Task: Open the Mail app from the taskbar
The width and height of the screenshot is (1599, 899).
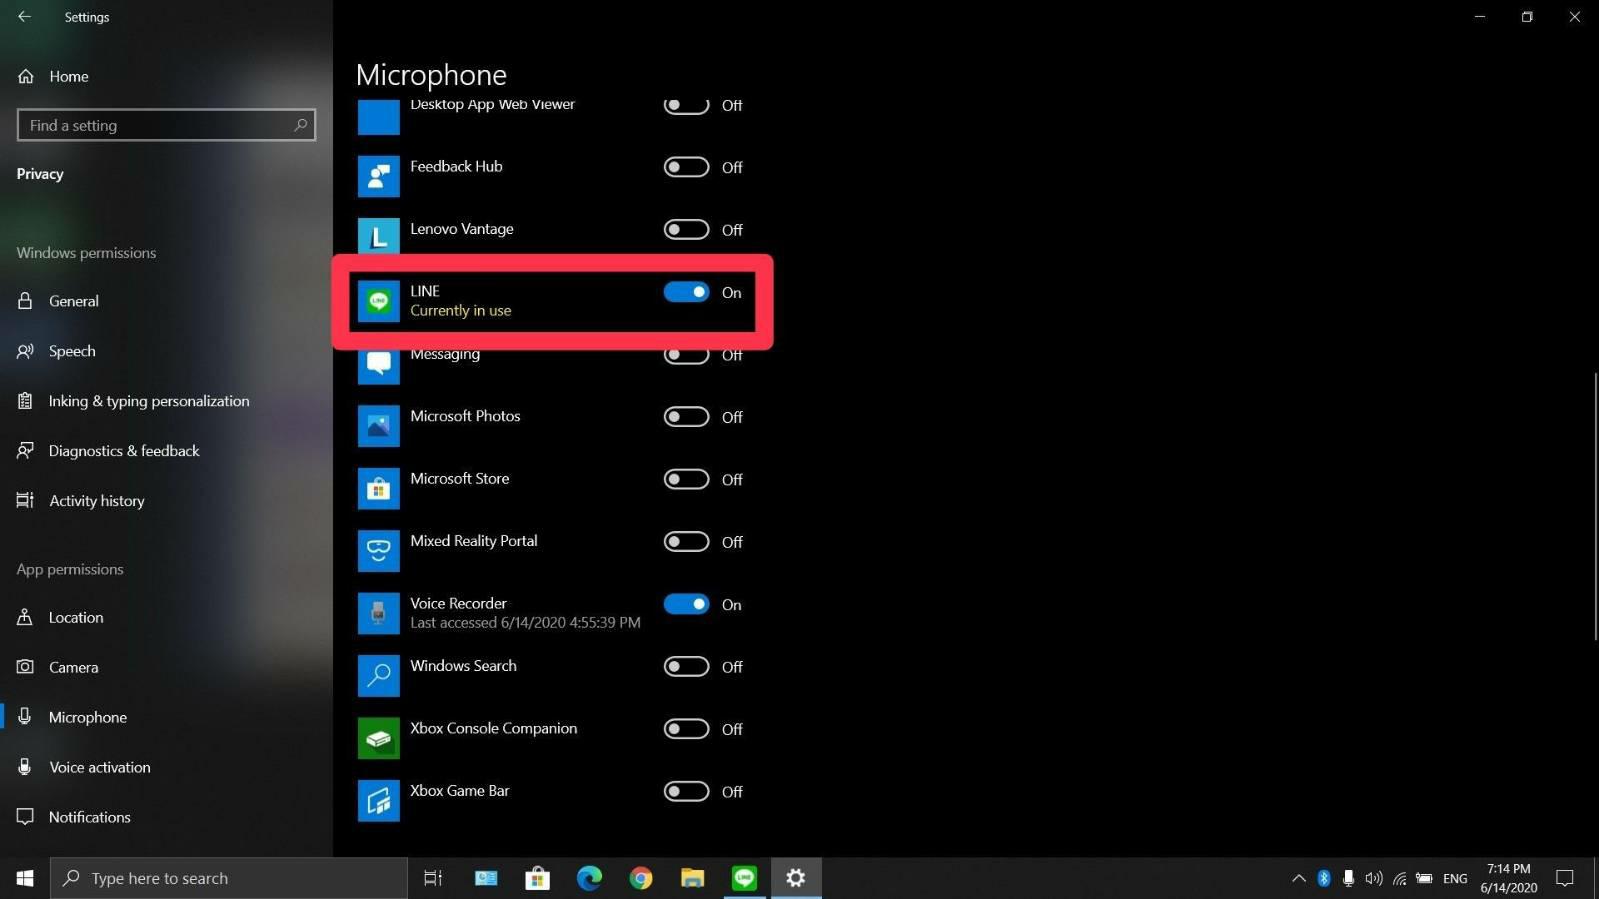Action: [x=485, y=878]
